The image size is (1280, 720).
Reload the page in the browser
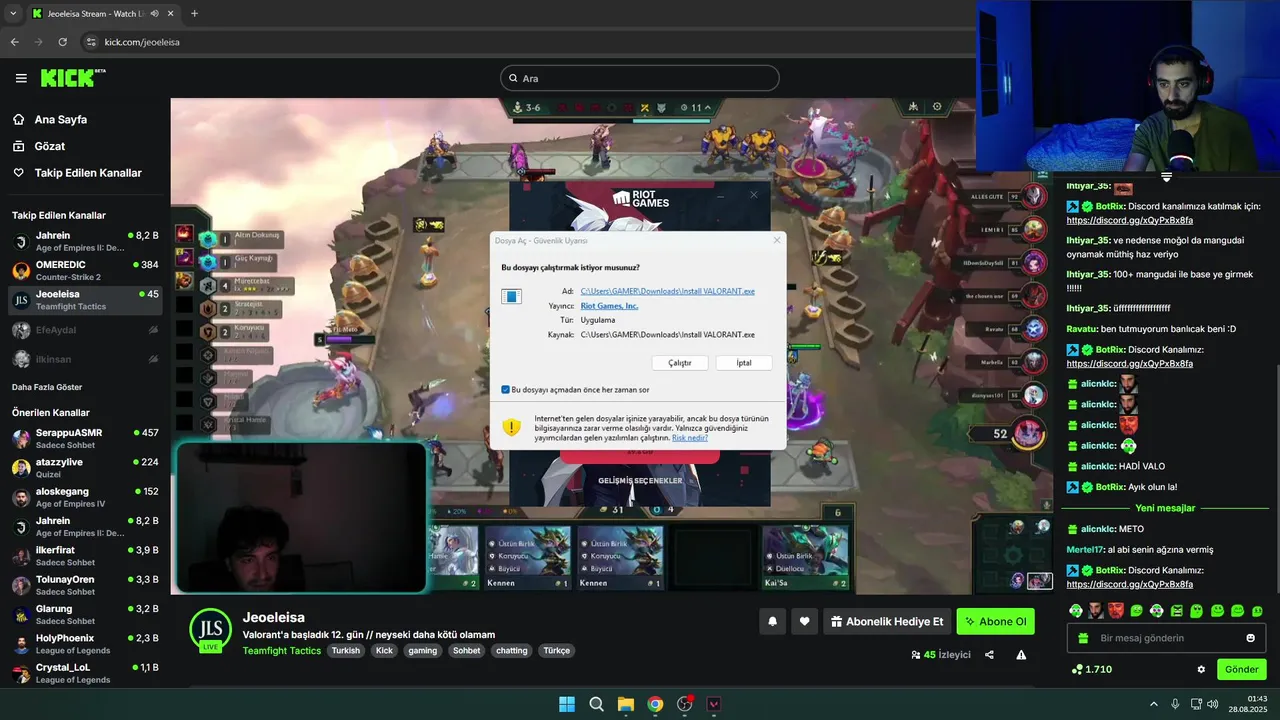(x=62, y=42)
